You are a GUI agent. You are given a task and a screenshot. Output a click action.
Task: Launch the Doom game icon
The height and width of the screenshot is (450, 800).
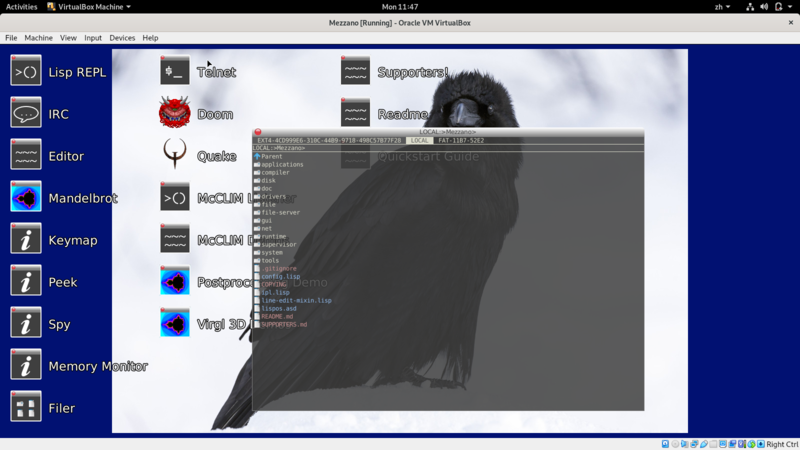(175, 113)
